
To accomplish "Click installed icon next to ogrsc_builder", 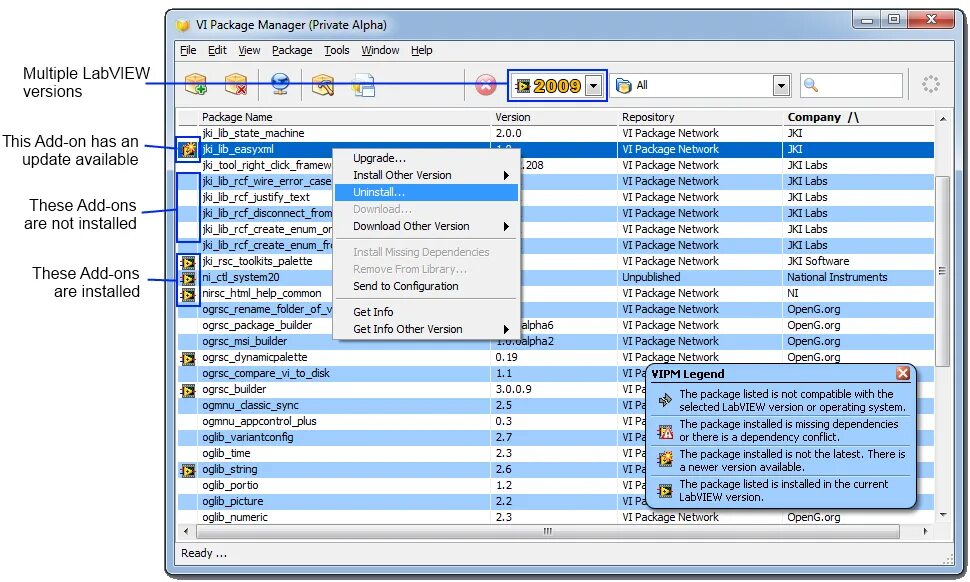I will [188, 390].
